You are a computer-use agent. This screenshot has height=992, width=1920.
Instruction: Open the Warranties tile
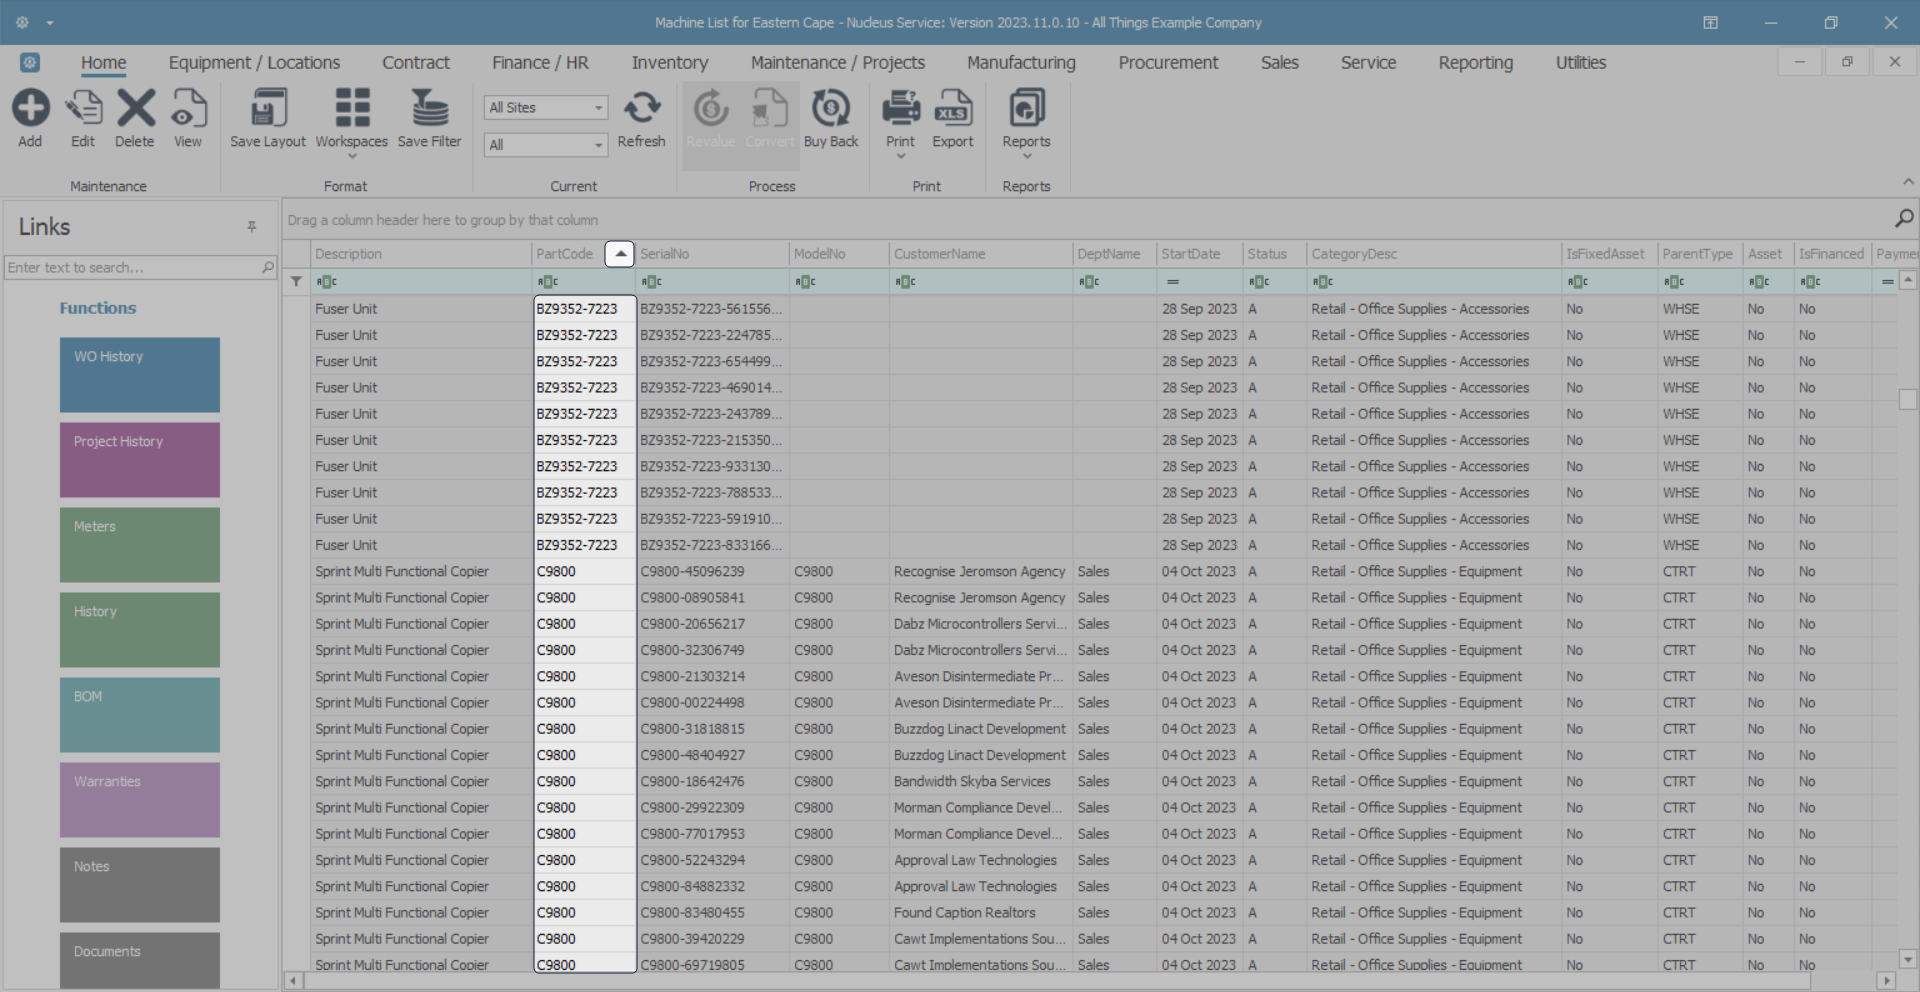pos(140,800)
